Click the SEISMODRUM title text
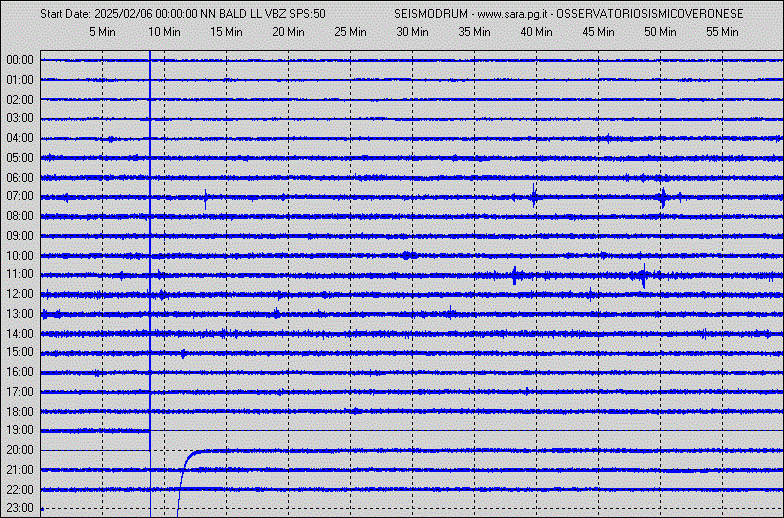This screenshot has width=784, height=518. click(x=431, y=14)
